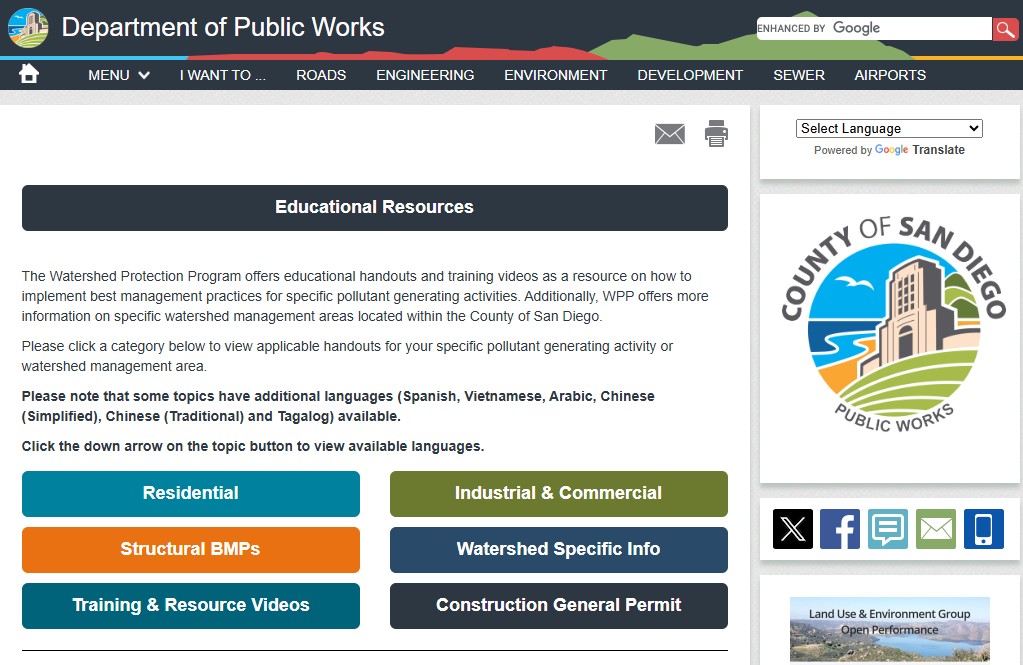Click the green envelope contact icon

click(x=936, y=529)
